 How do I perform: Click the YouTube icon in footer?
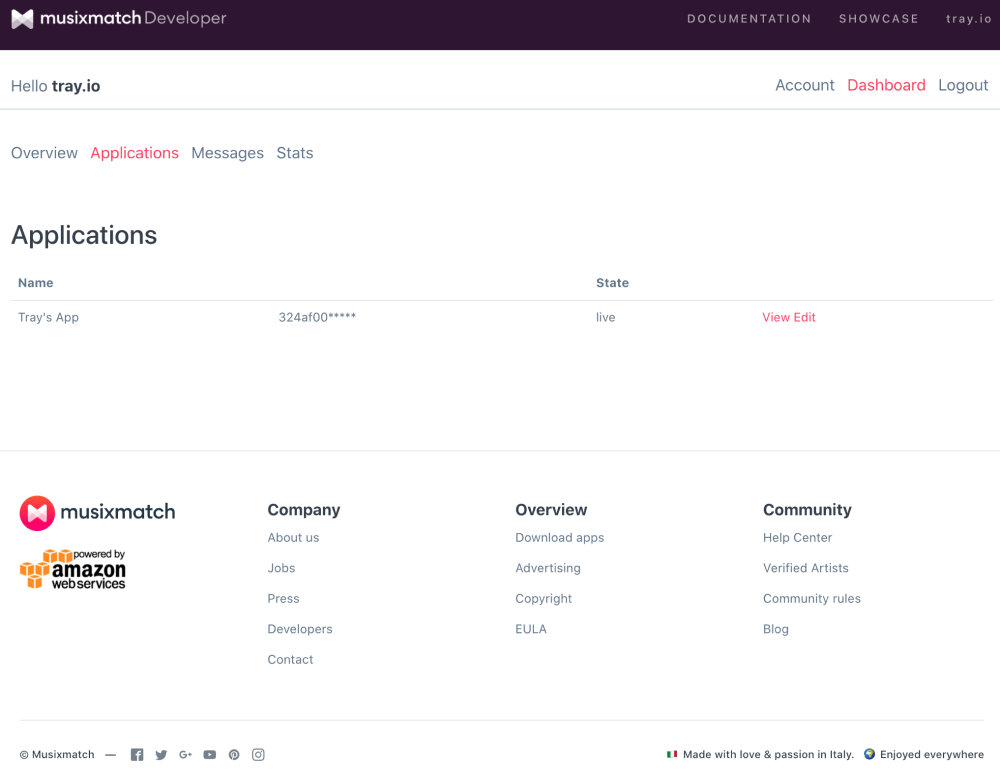point(210,755)
